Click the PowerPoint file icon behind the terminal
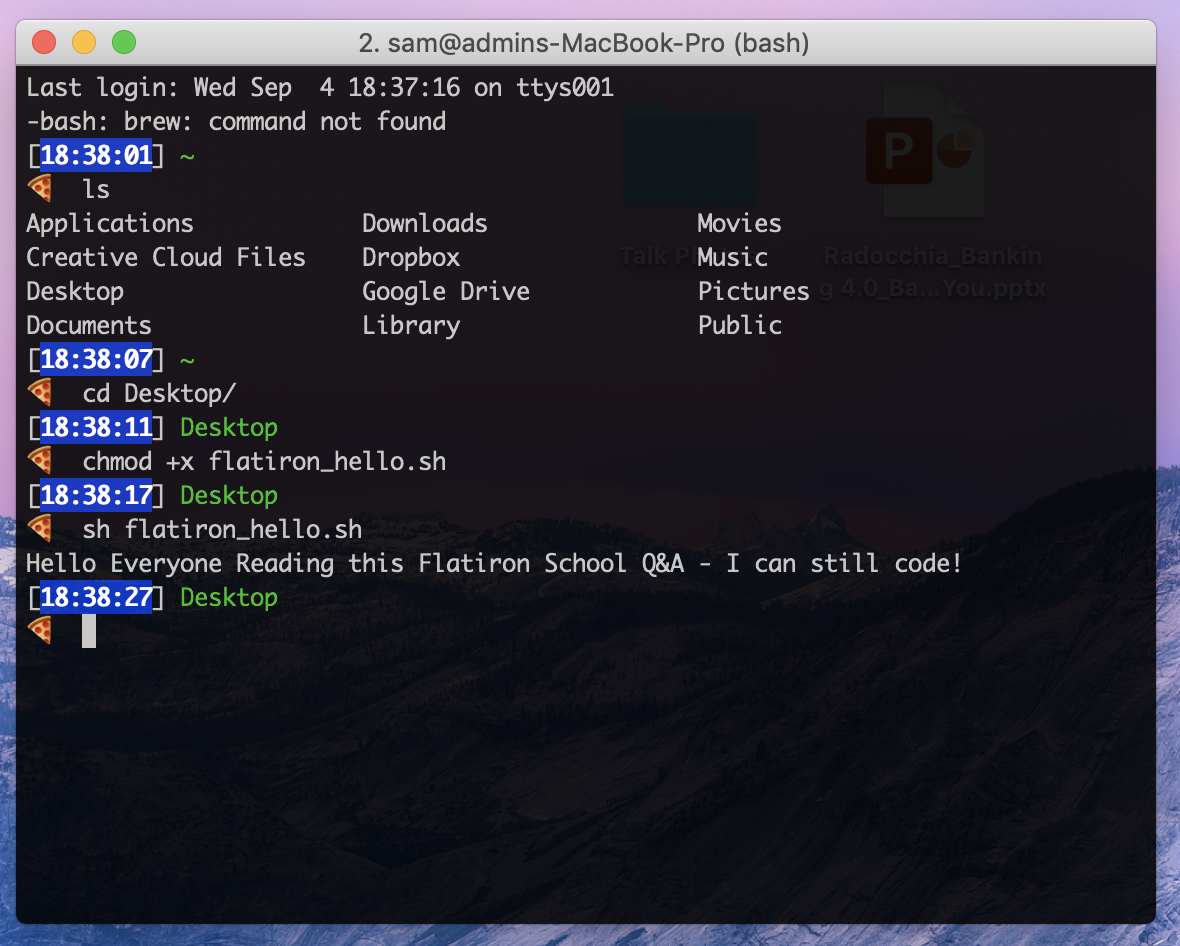 click(925, 151)
